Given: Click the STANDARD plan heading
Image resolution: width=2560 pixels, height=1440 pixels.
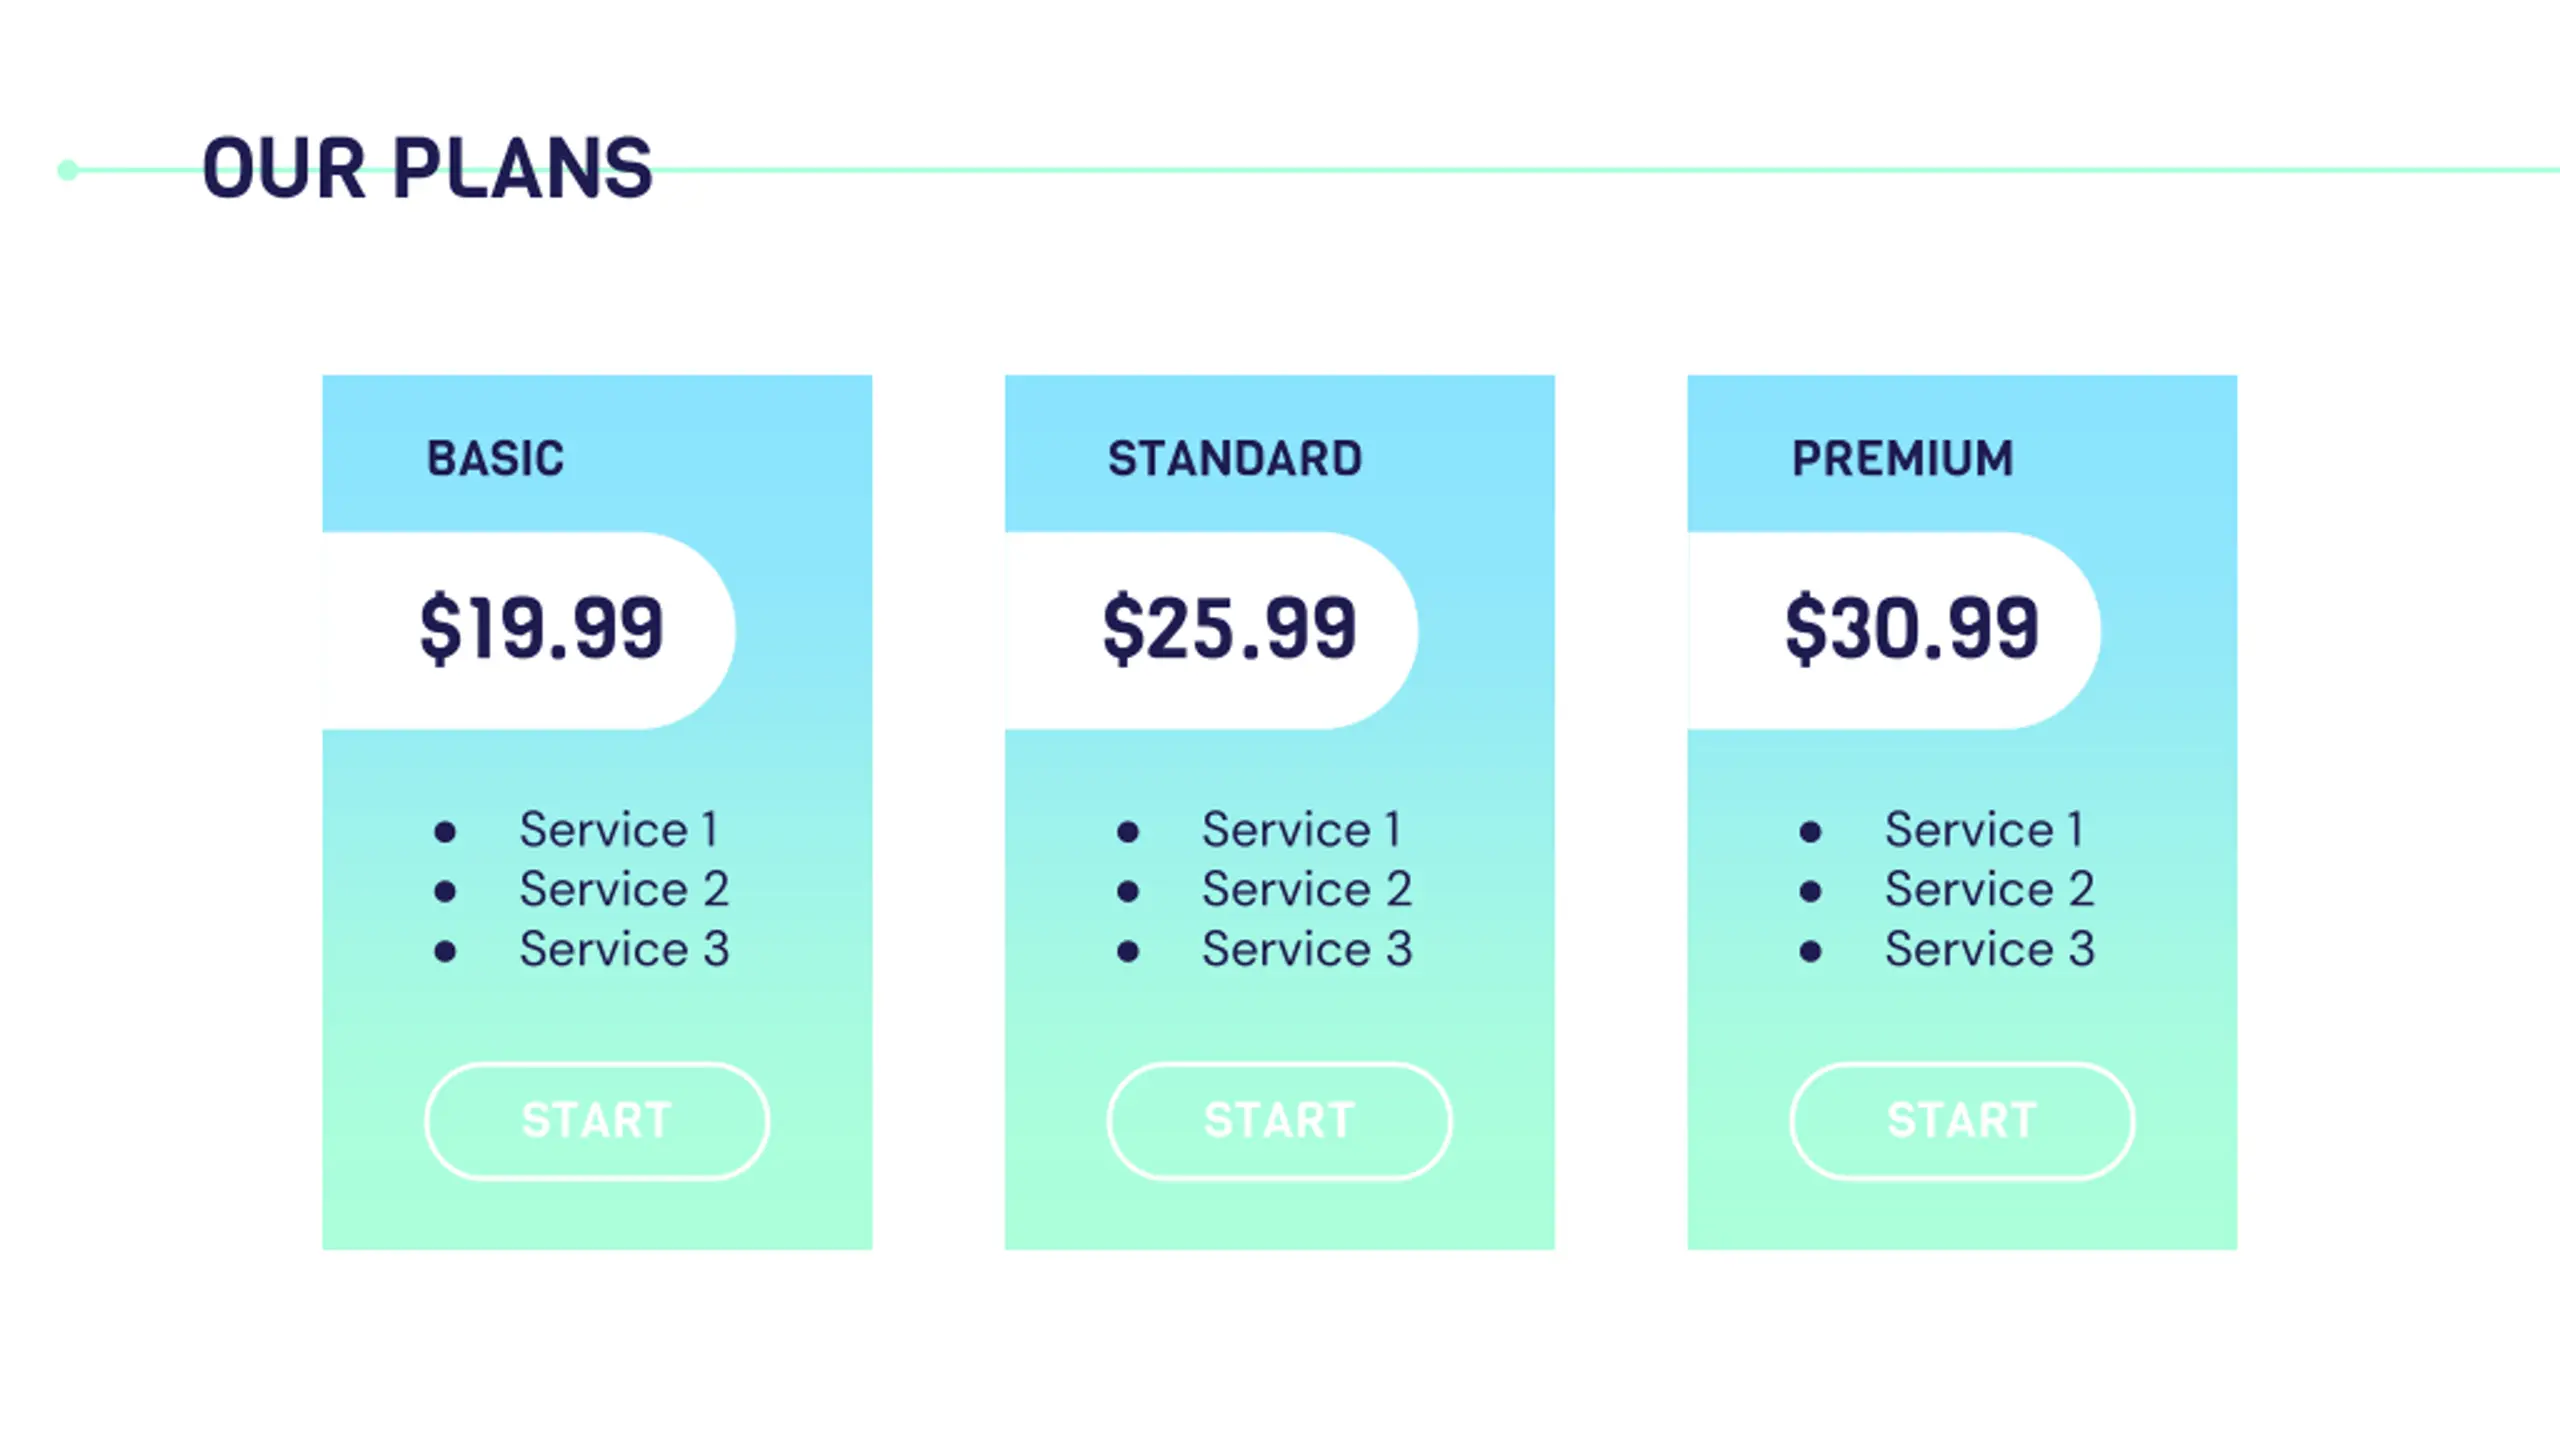Looking at the screenshot, I should point(1235,459).
